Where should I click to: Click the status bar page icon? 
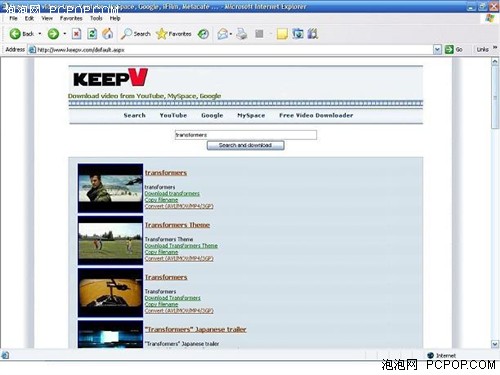click(5, 355)
